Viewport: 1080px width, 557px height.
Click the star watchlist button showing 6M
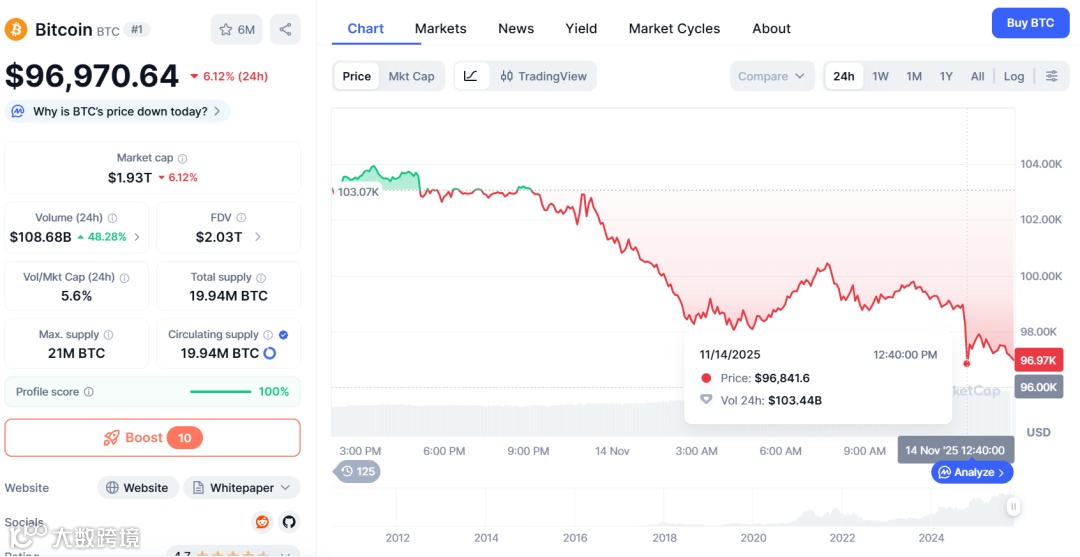pos(237,29)
